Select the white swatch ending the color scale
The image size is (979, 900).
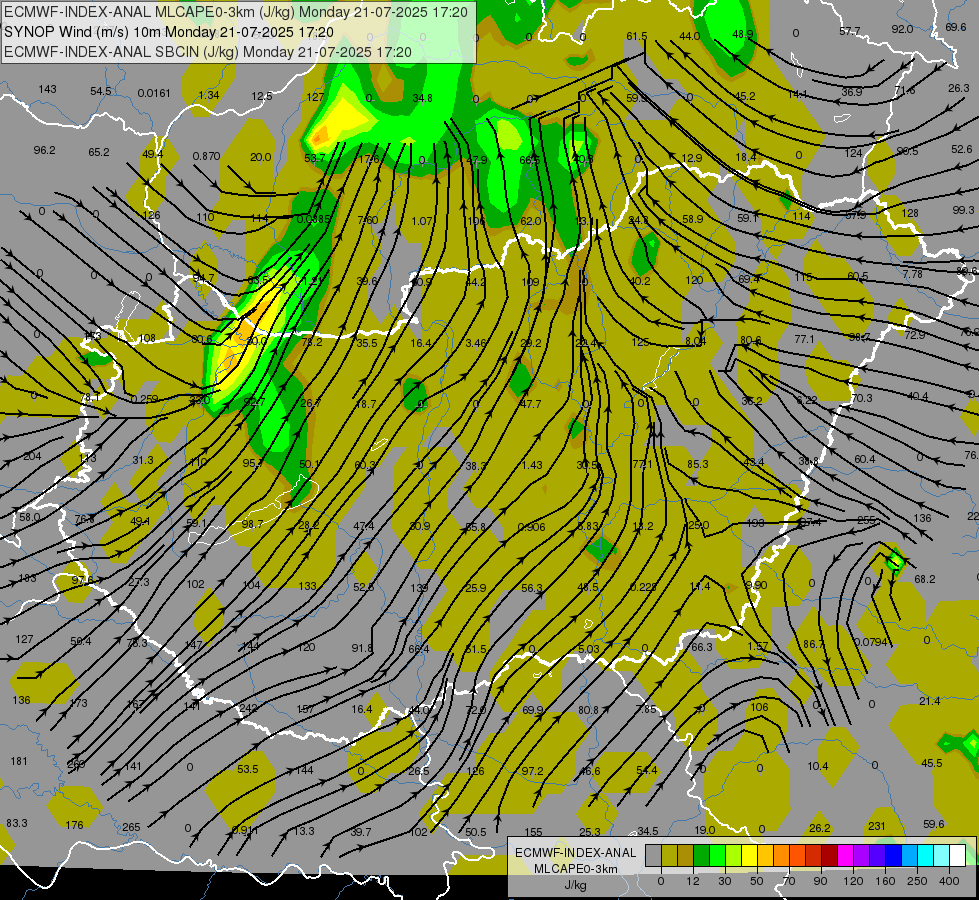957,855
